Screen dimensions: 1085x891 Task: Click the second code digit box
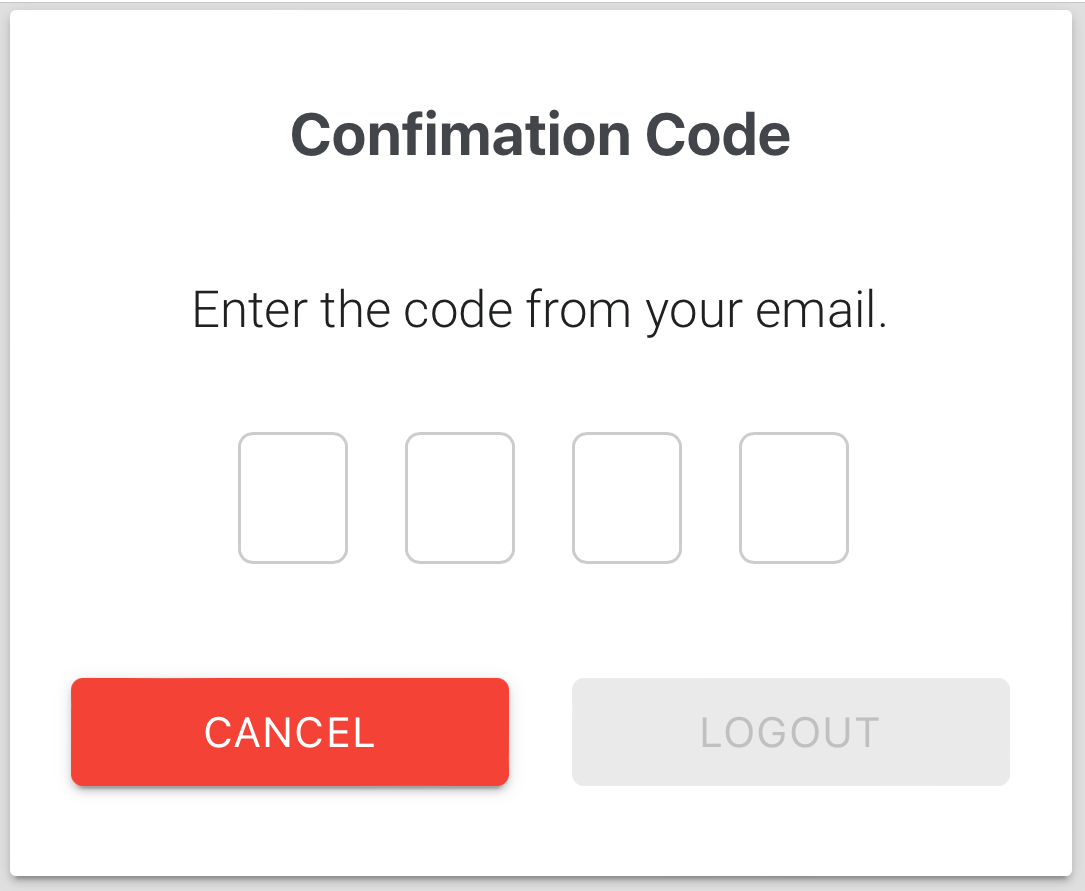click(460, 498)
